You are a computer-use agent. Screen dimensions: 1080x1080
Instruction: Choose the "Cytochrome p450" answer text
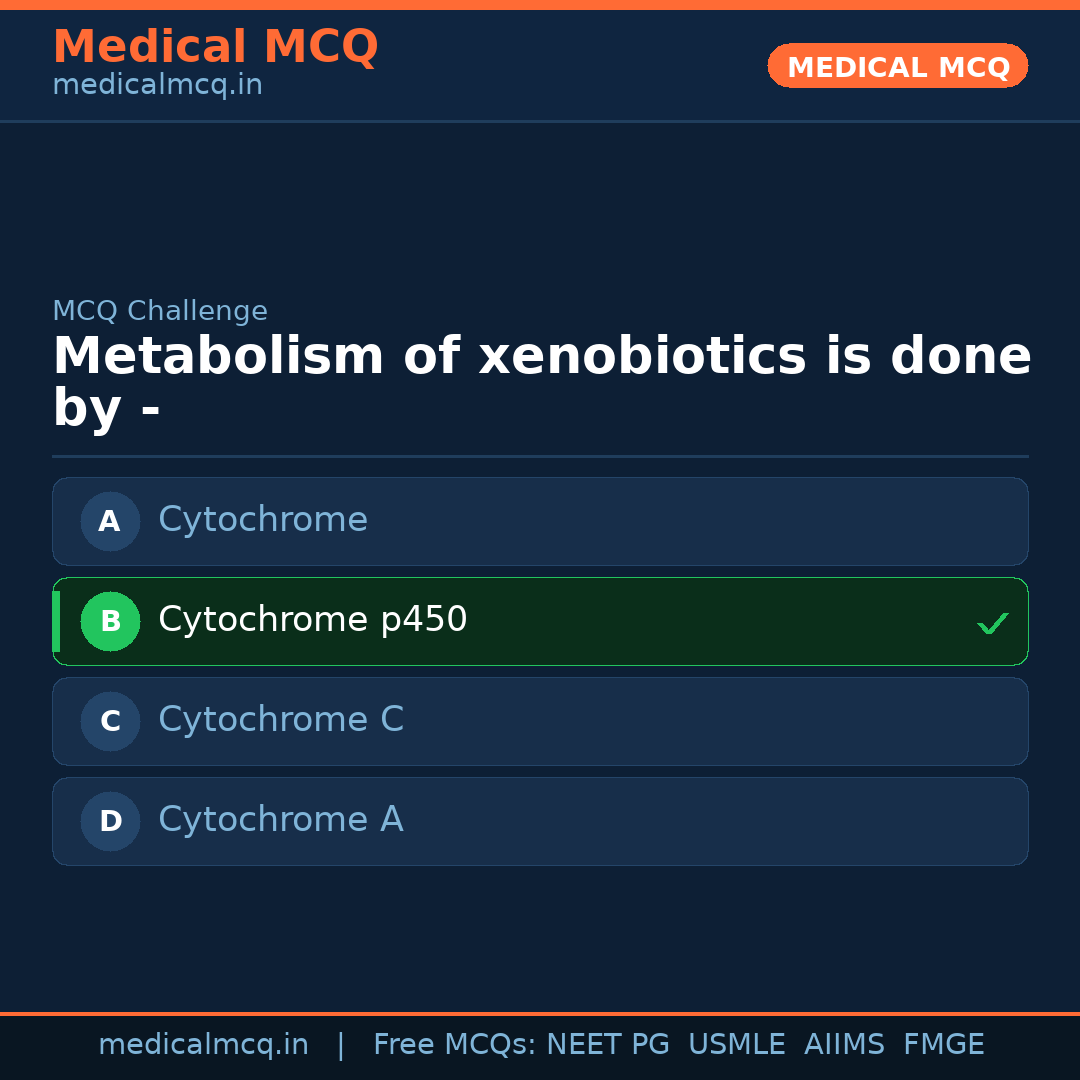[312, 620]
